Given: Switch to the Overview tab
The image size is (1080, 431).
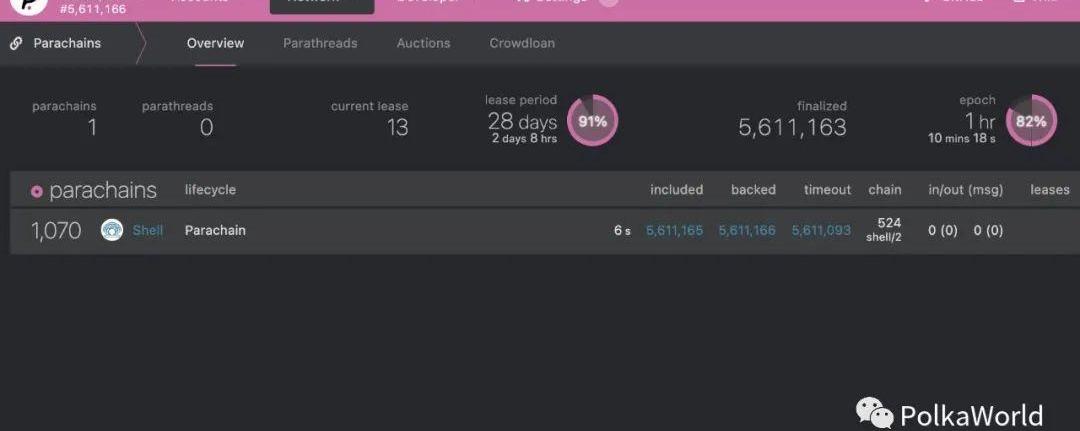Looking at the screenshot, I should (215, 43).
